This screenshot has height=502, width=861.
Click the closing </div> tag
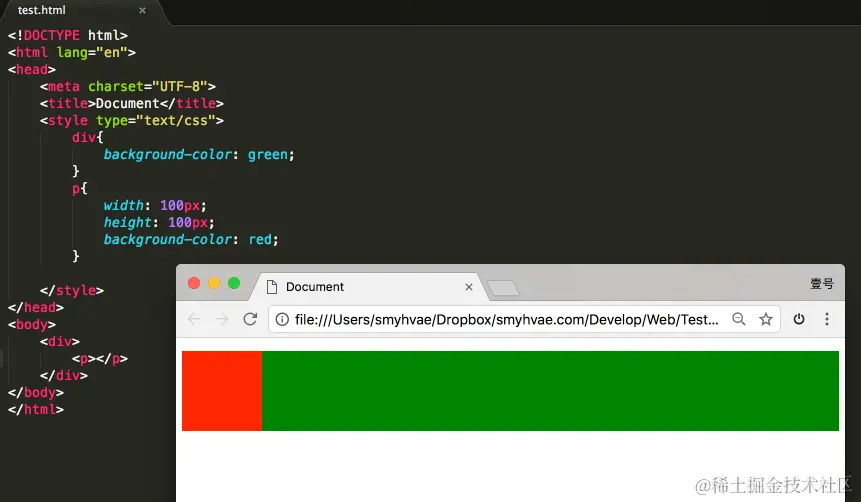(64, 375)
